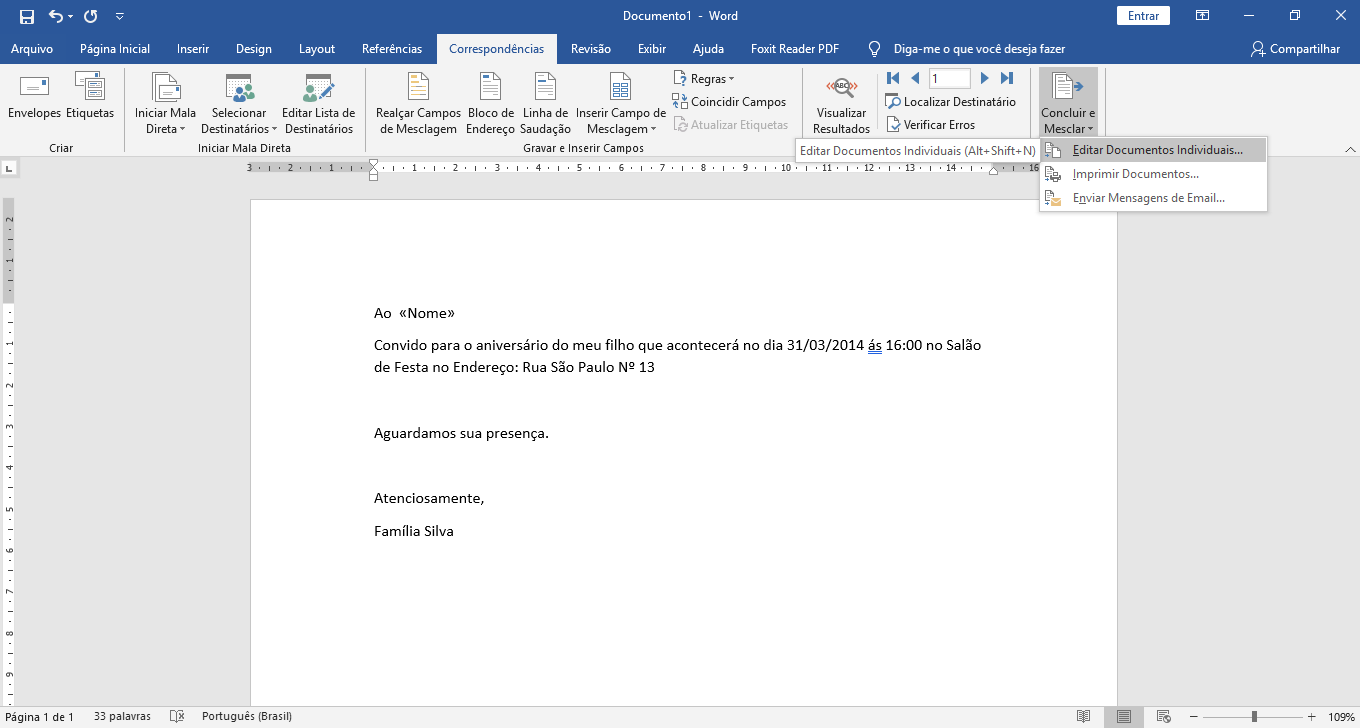Click Verificar Erros button
The image size is (1360, 728).
[930, 125]
